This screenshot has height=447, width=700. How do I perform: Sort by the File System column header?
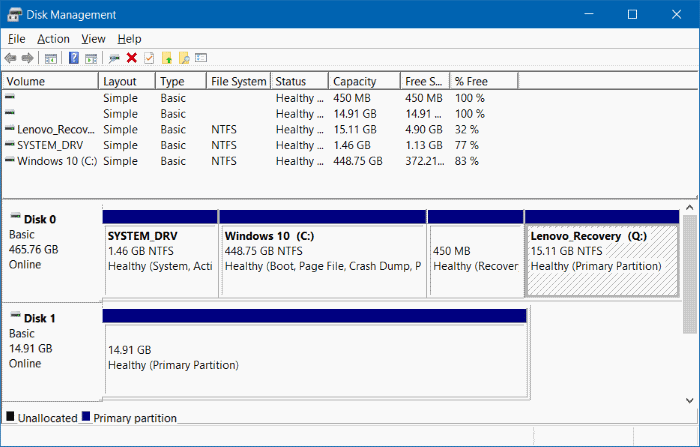click(238, 81)
